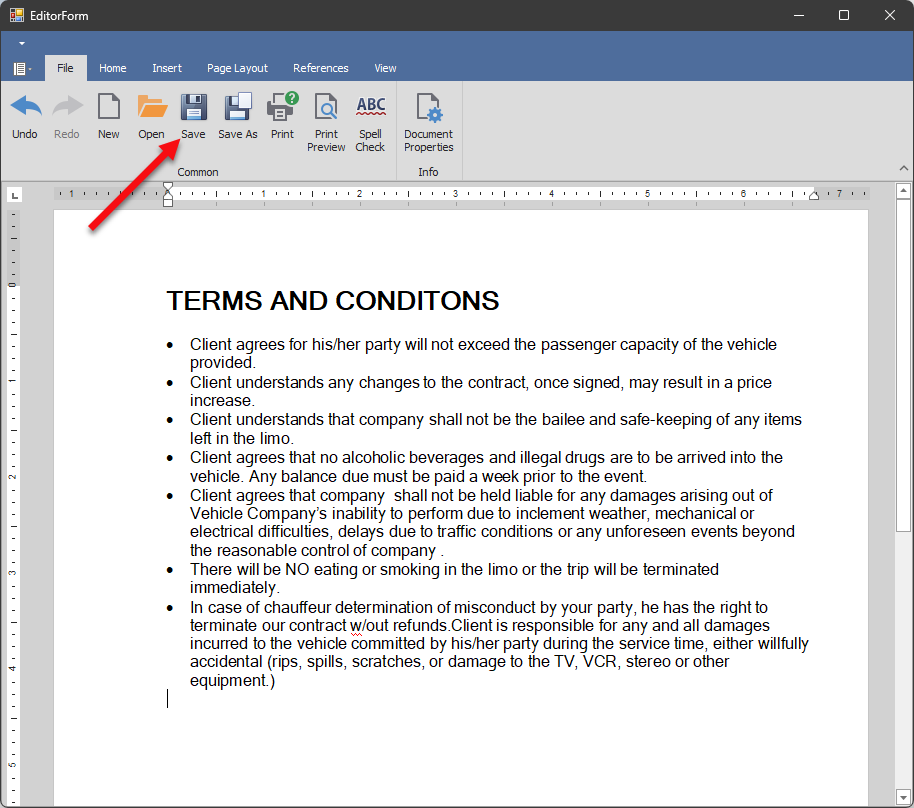This screenshot has height=808, width=914.
Task: Click the tab-stop type selector on the ruler
Action: click(15, 195)
